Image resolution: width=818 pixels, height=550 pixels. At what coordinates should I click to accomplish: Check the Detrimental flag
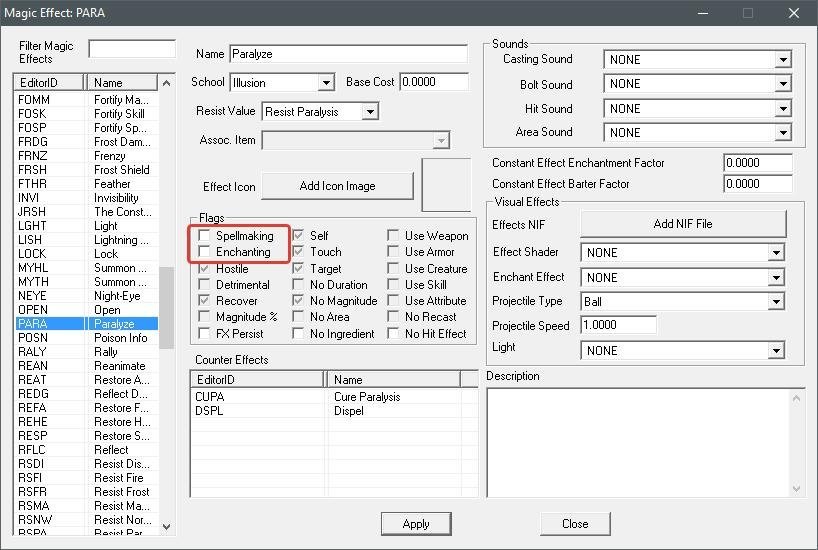[205, 285]
